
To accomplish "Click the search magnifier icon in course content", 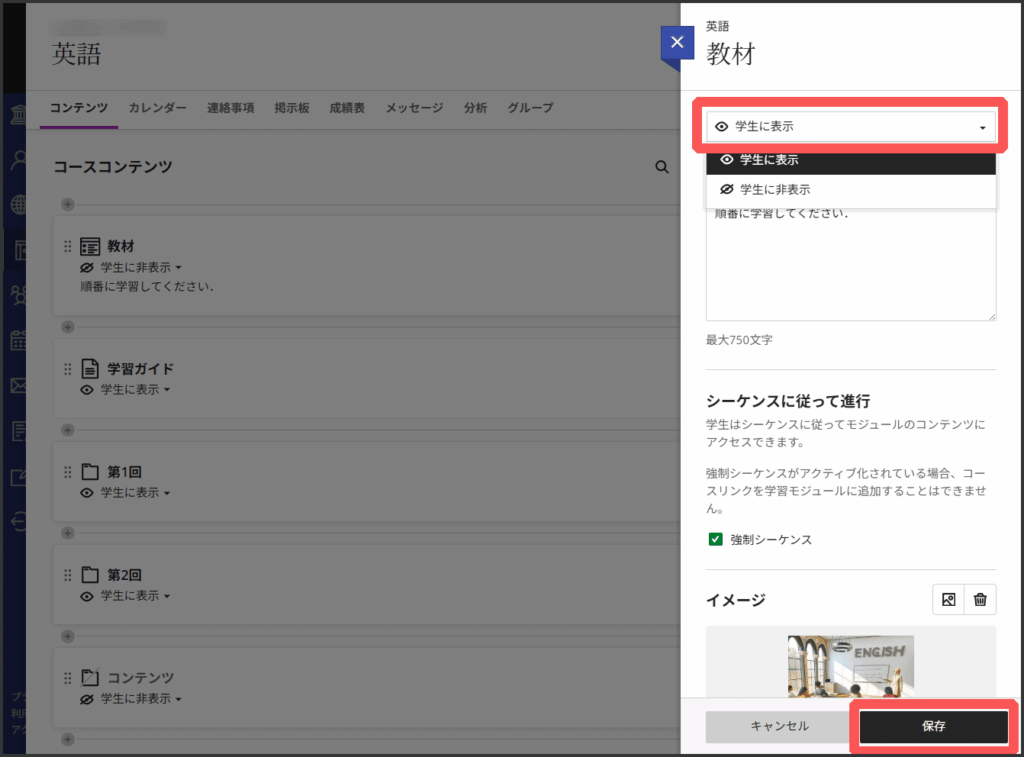I will tap(661, 167).
